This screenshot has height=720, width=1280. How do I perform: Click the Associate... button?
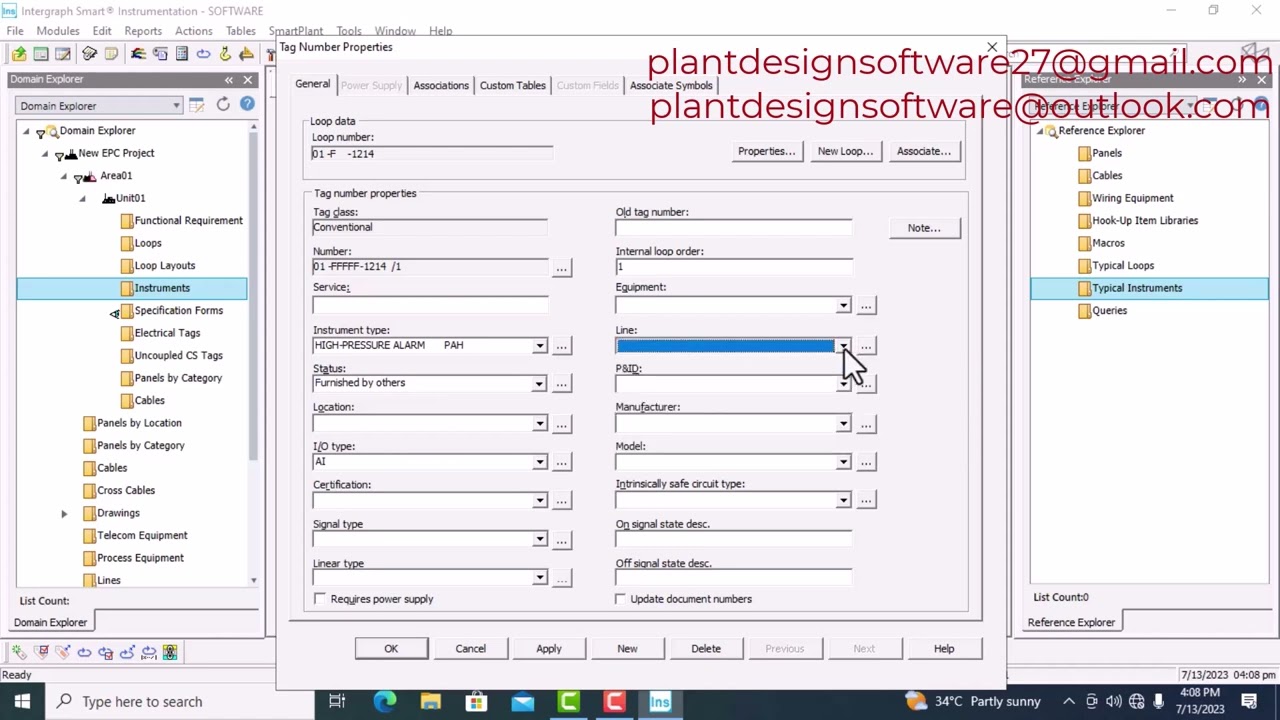click(924, 151)
